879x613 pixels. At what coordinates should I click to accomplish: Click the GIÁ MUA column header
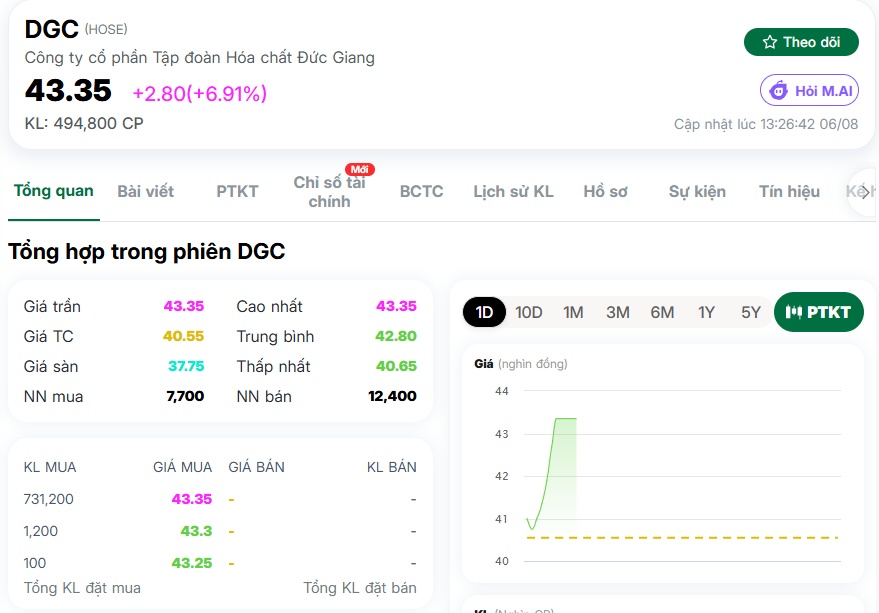point(183,467)
